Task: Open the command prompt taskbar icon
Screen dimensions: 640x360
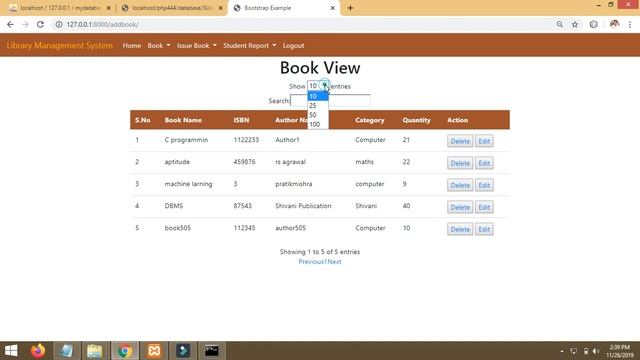Action: tap(211, 351)
